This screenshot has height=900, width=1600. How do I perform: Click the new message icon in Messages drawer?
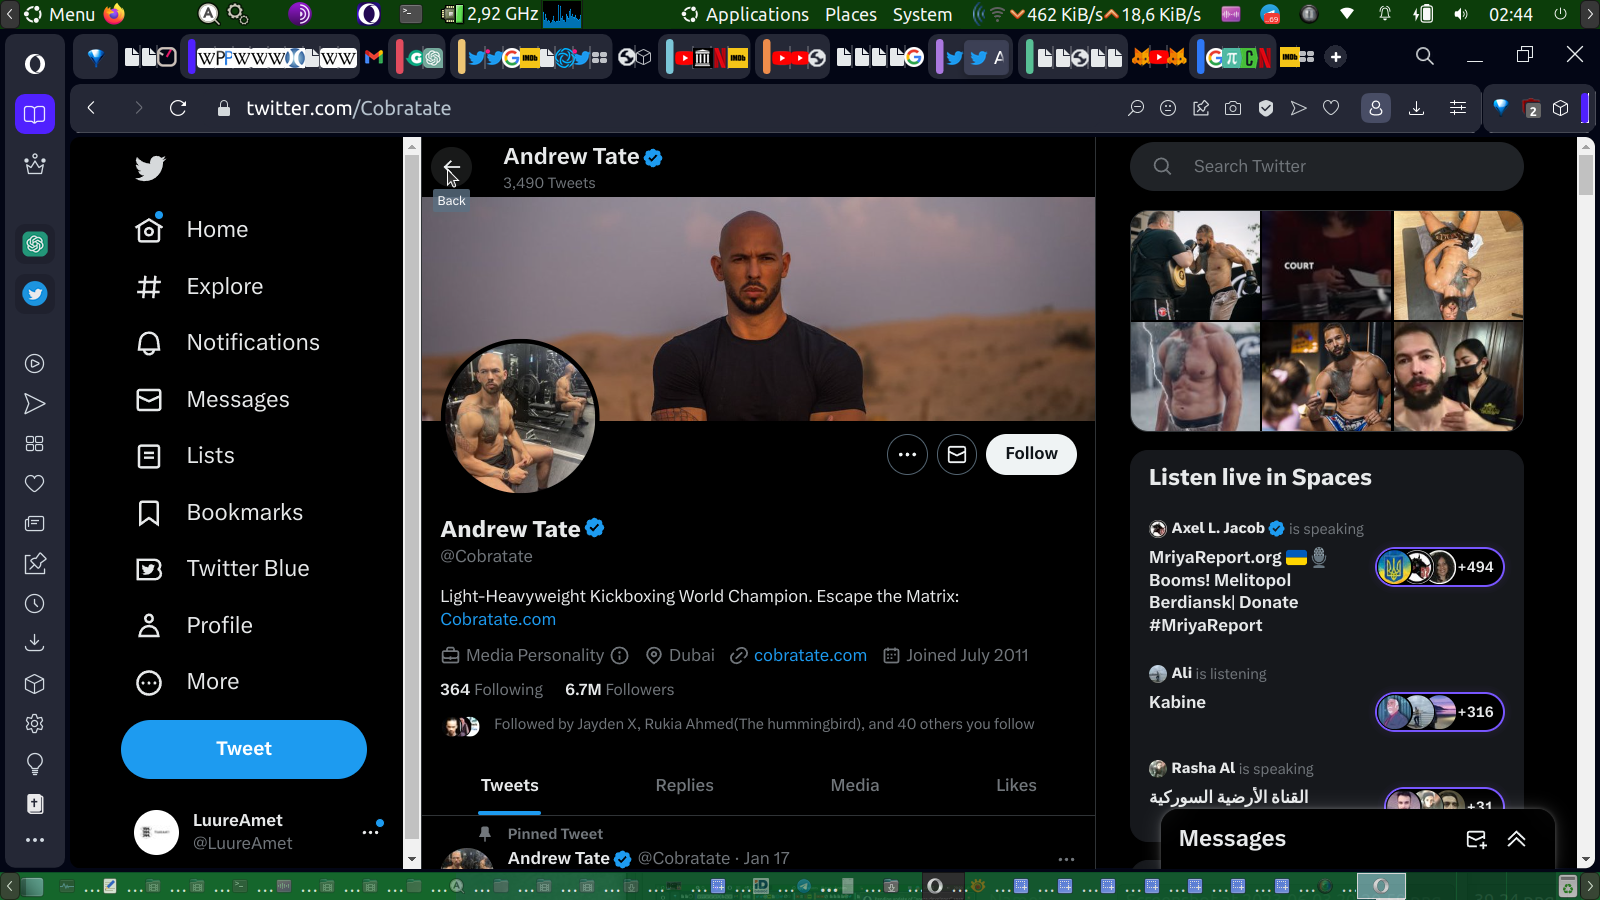click(x=1476, y=839)
